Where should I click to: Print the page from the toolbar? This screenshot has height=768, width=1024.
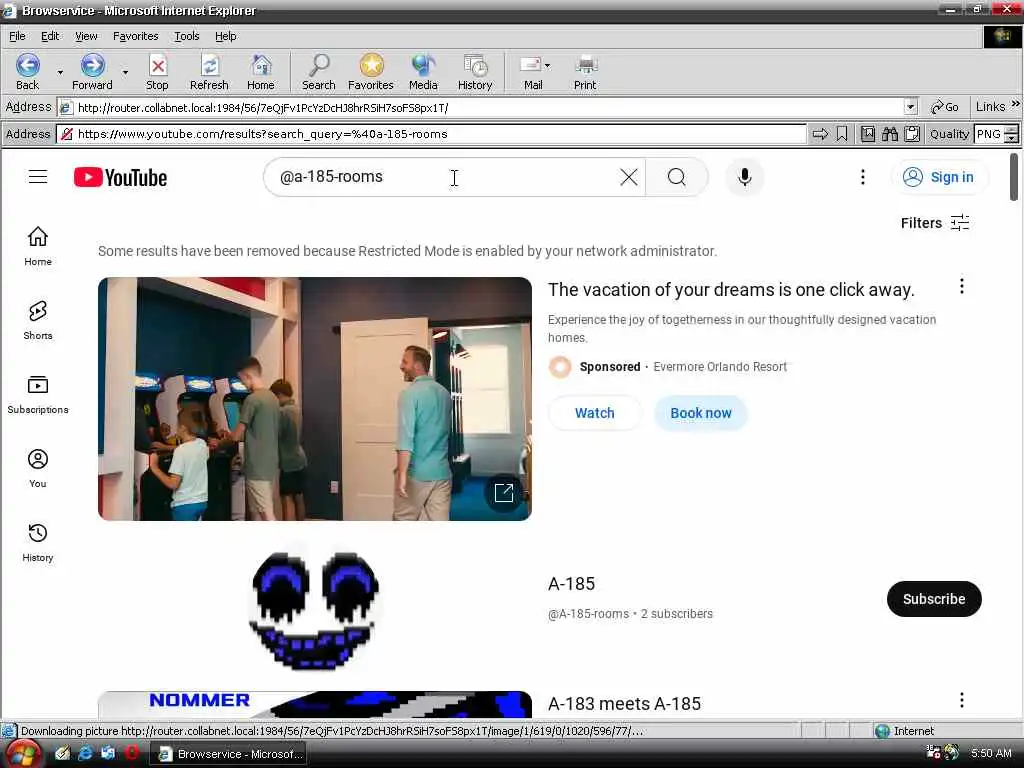(585, 72)
